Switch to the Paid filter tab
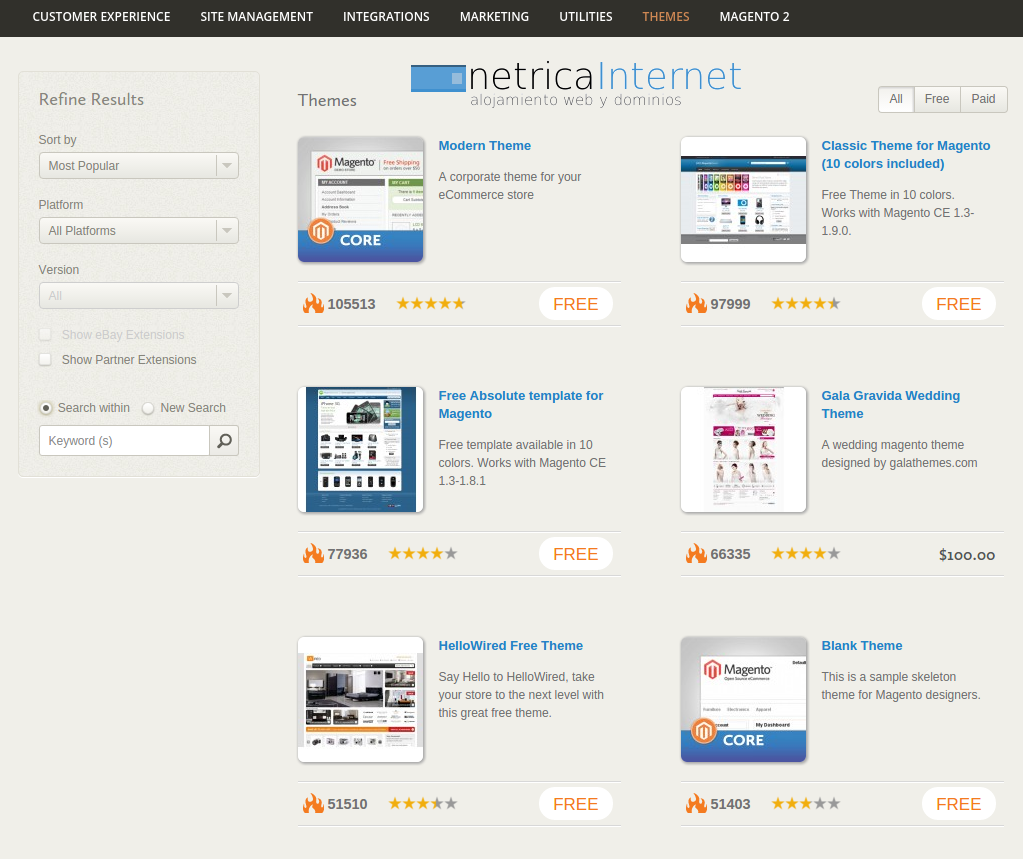This screenshot has height=859, width=1023. (x=983, y=99)
